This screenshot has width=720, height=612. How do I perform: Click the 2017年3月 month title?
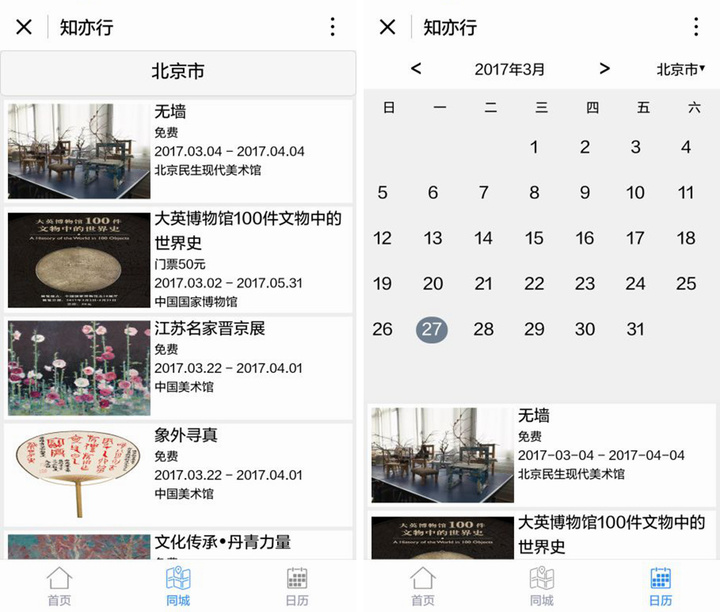509,69
